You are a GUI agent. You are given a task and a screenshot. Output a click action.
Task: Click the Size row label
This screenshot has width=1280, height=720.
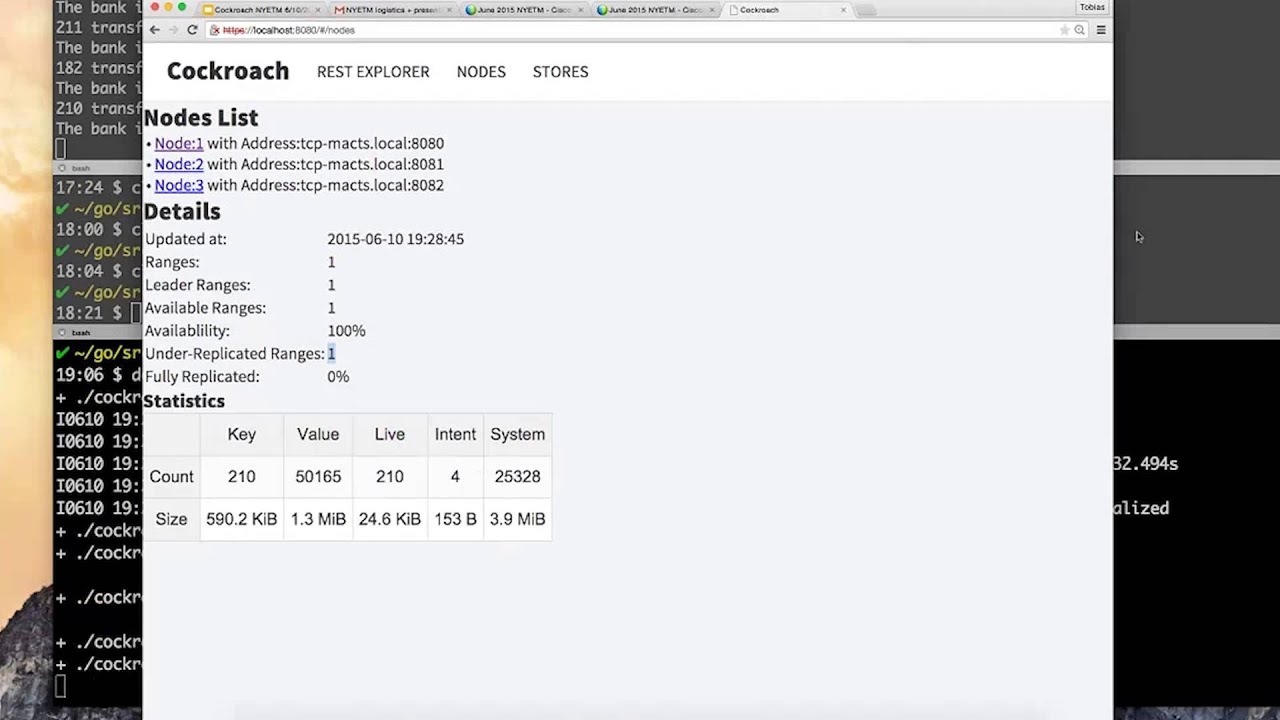click(x=171, y=519)
